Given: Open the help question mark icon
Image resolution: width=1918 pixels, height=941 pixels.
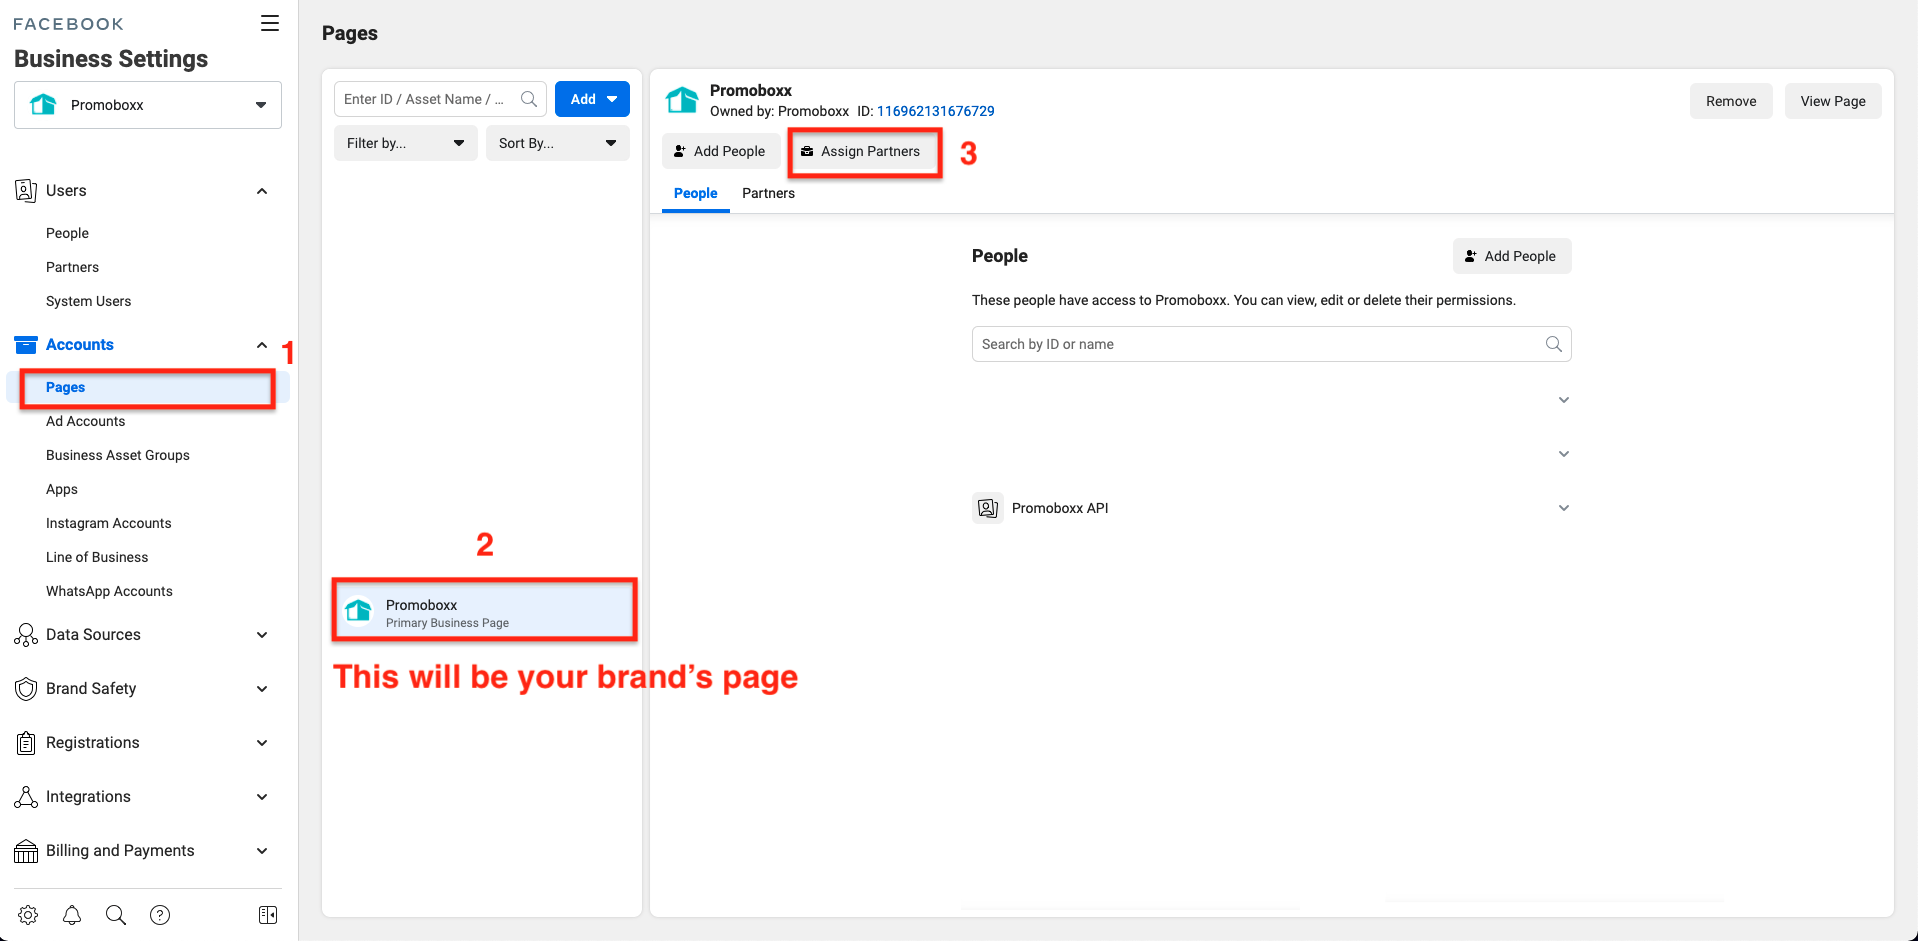Looking at the screenshot, I should [x=160, y=915].
